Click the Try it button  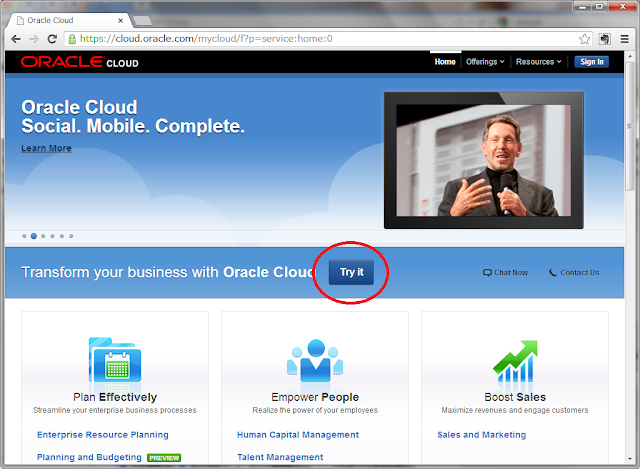click(351, 272)
